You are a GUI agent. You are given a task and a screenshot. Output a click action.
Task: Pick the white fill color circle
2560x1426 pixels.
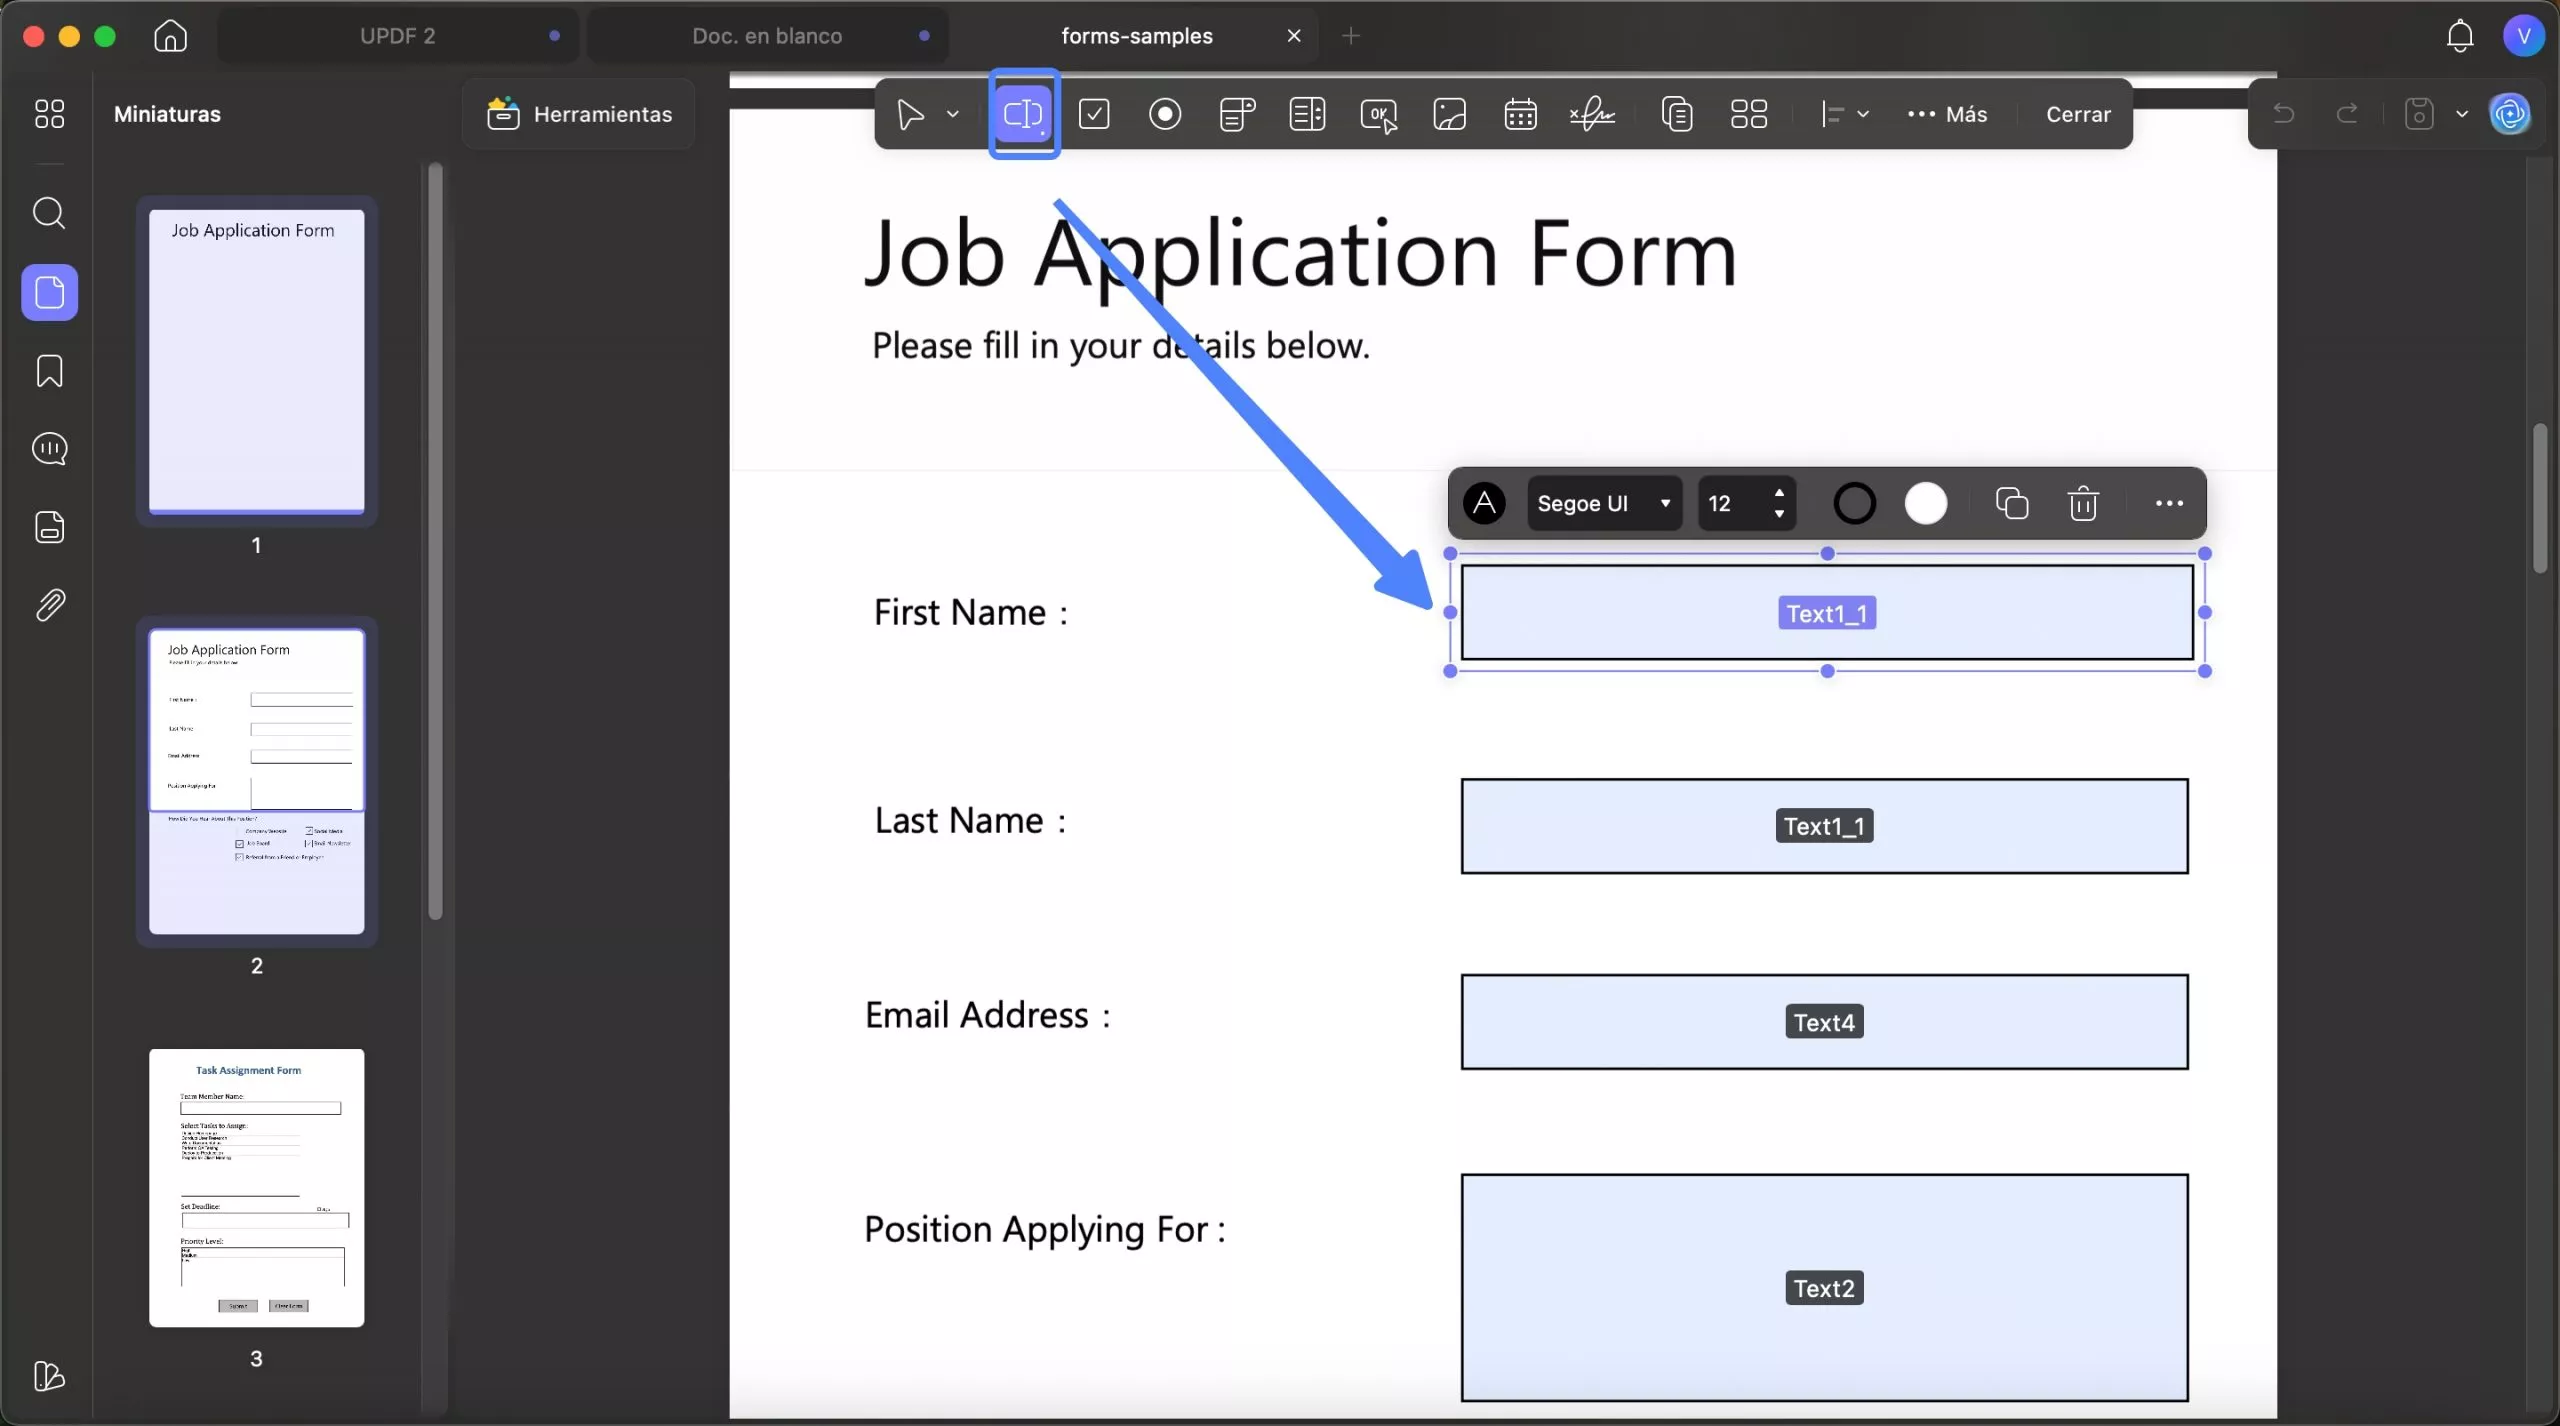[1926, 503]
